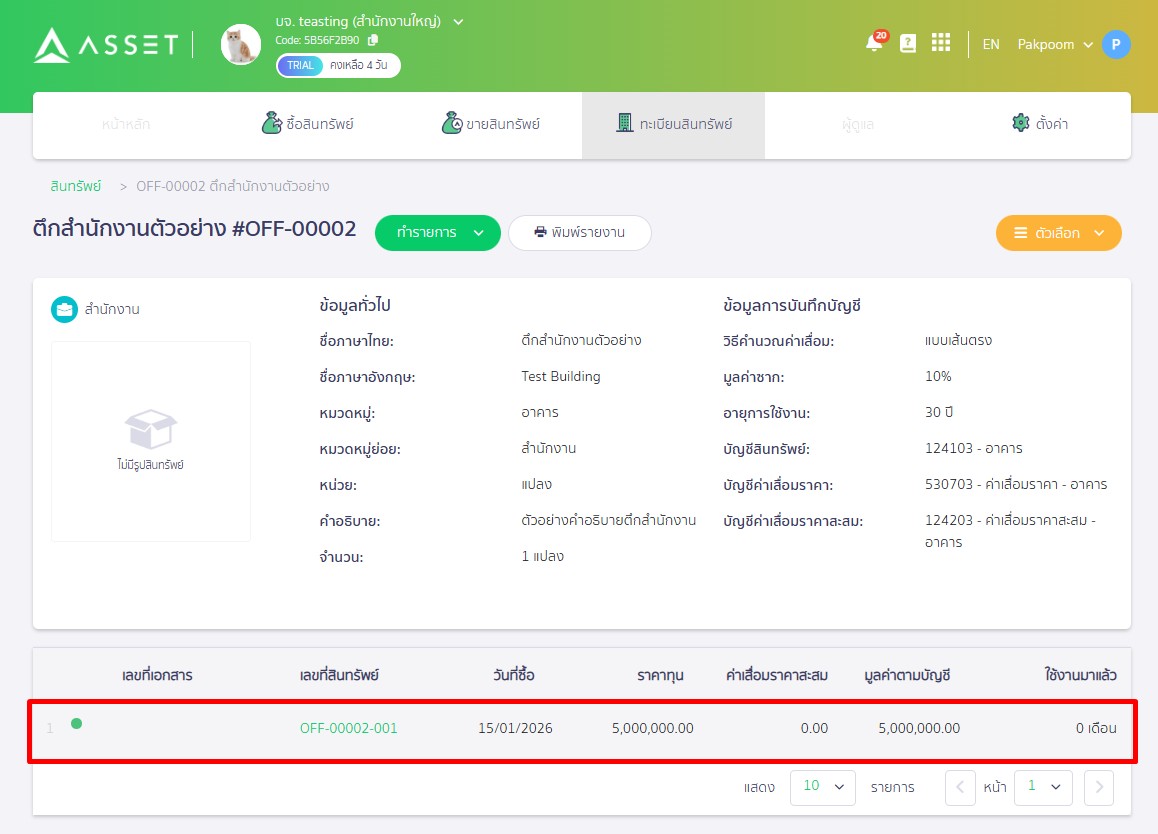Click the empty asset image placeholder icon

coord(150,426)
